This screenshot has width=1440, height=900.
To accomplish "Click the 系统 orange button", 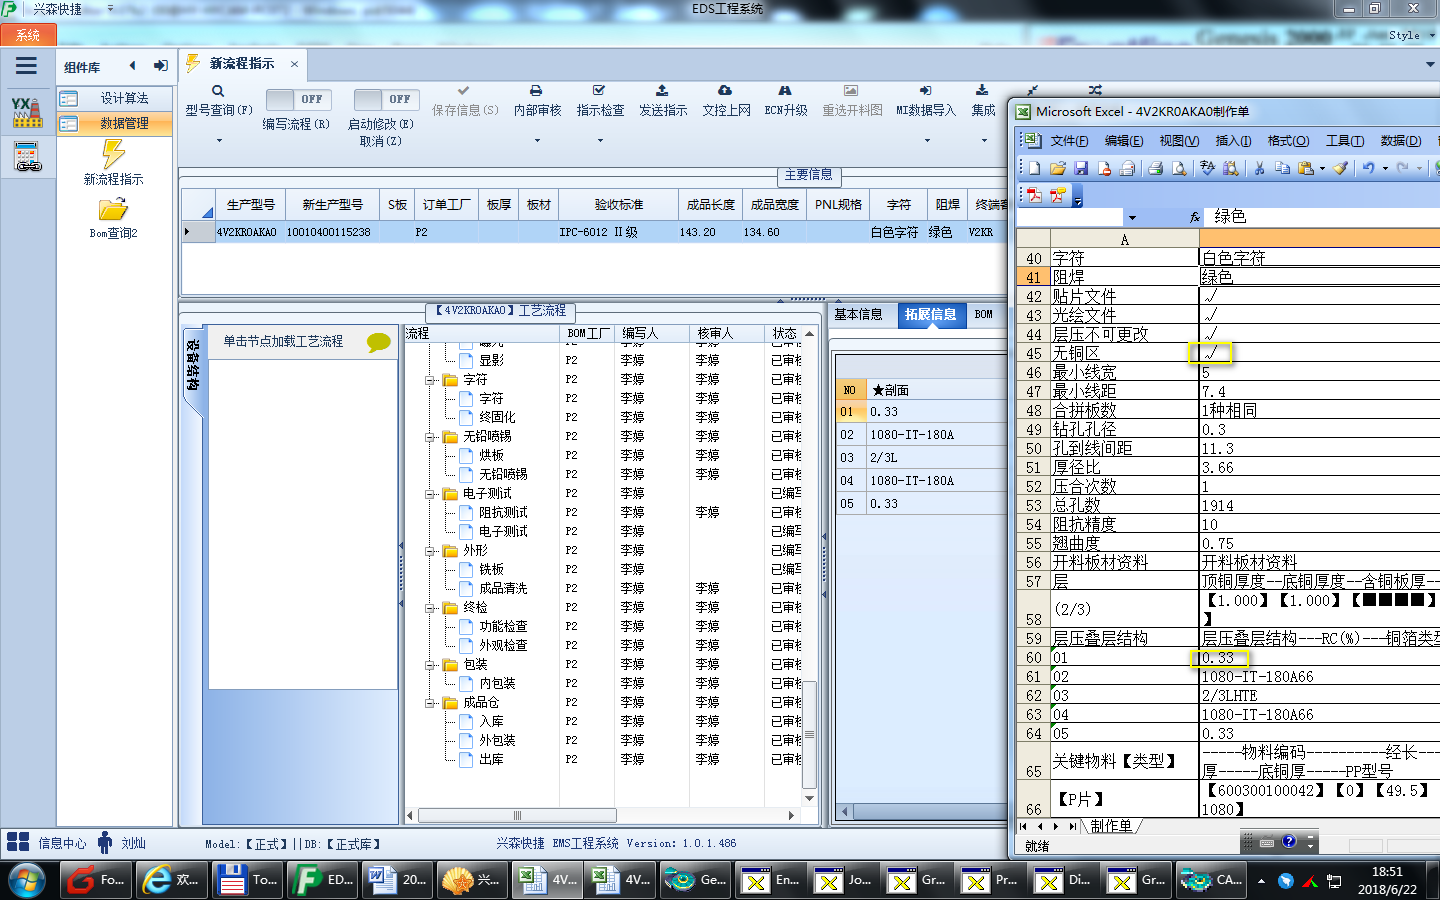I will click(28, 35).
